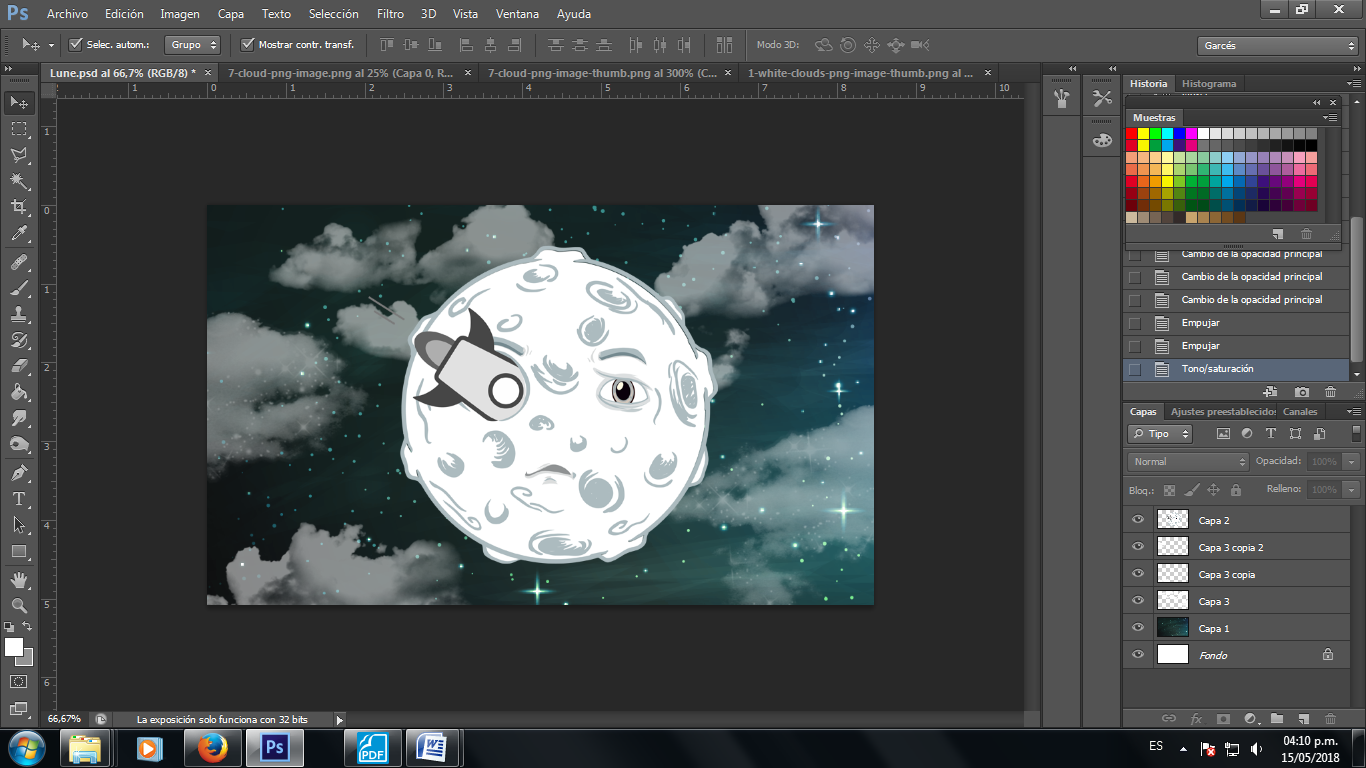The width and height of the screenshot is (1366, 768).
Task: Open Word from taskbar
Action: pyautogui.click(x=432, y=747)
